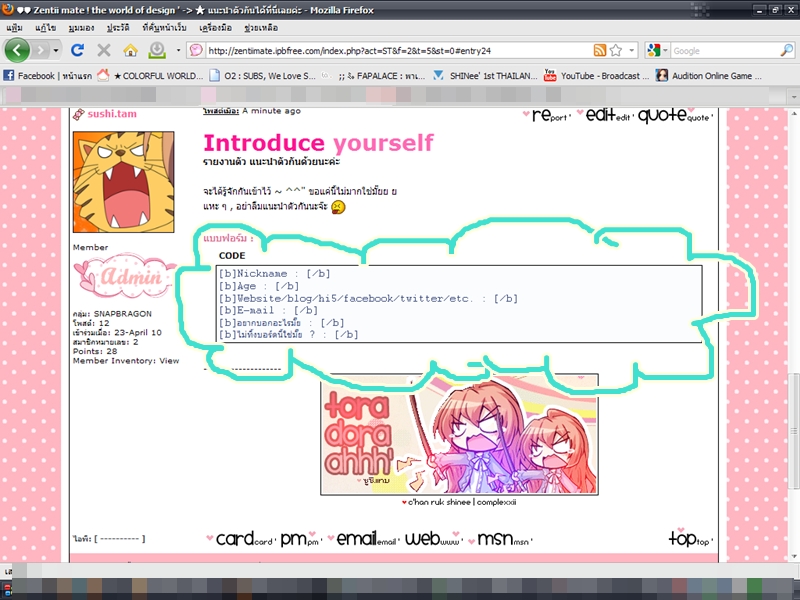Screen dimensions: 800x600
Task: Open the มุมมอง (View) menu
Action: click(81, 28)
